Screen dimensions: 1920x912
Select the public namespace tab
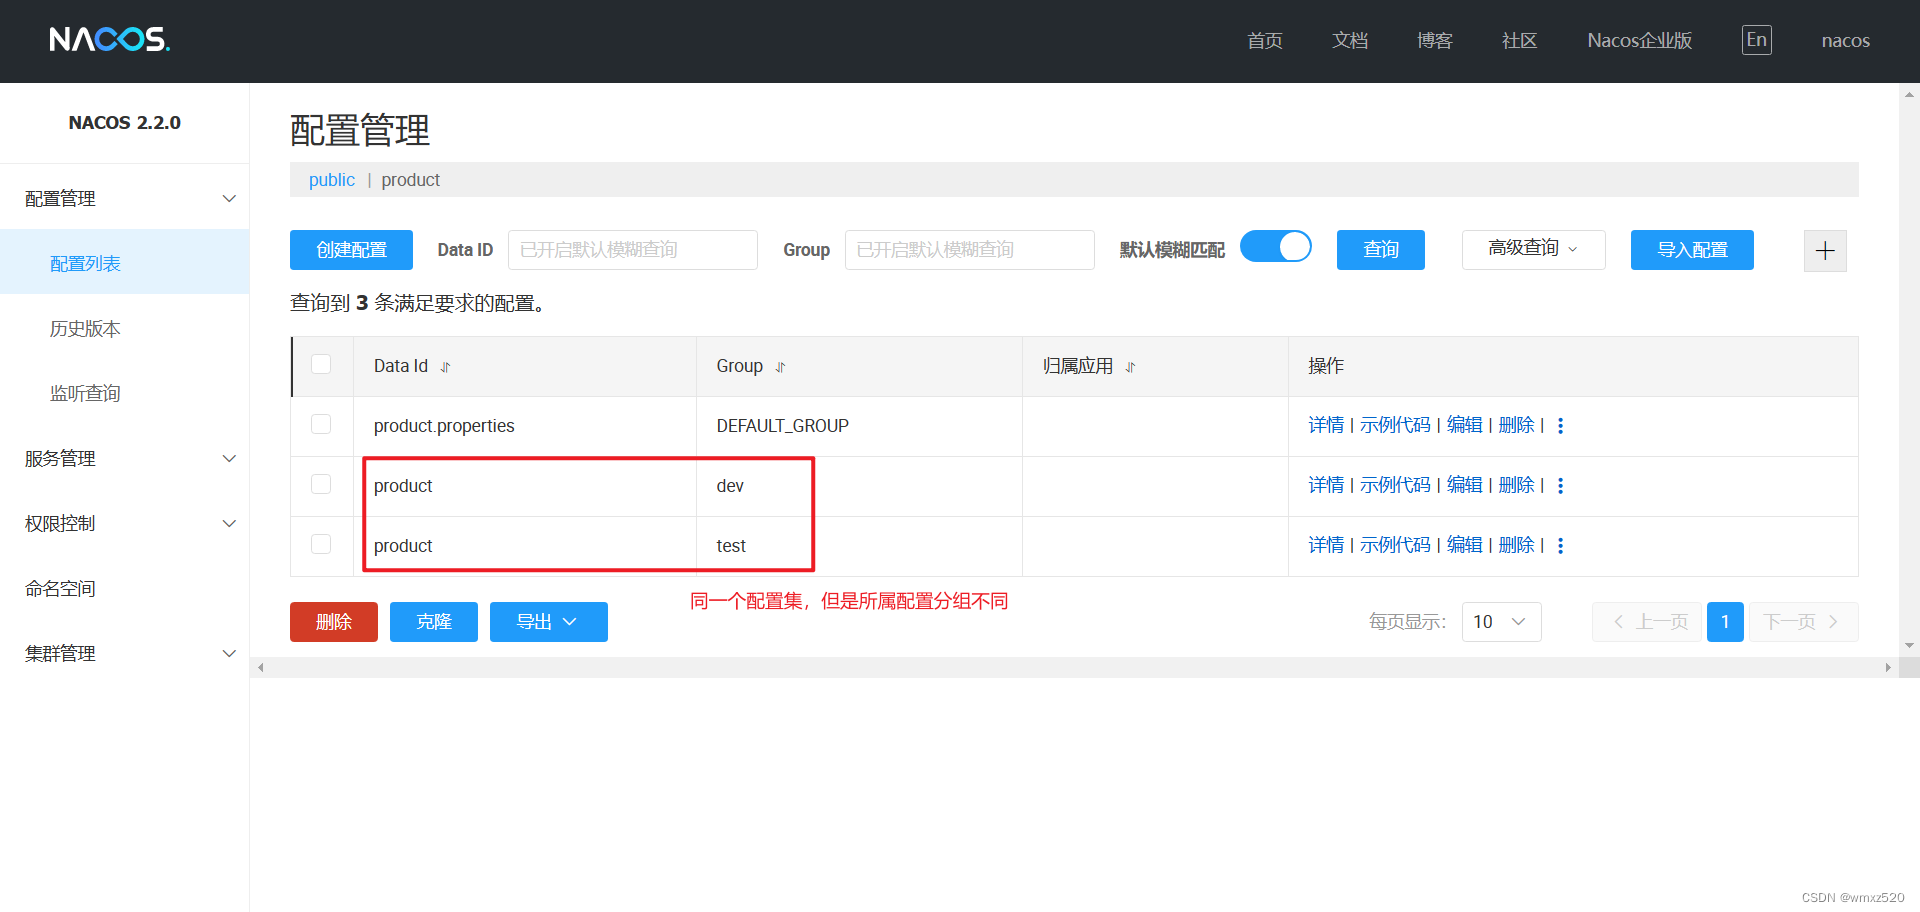pos(332,180)
